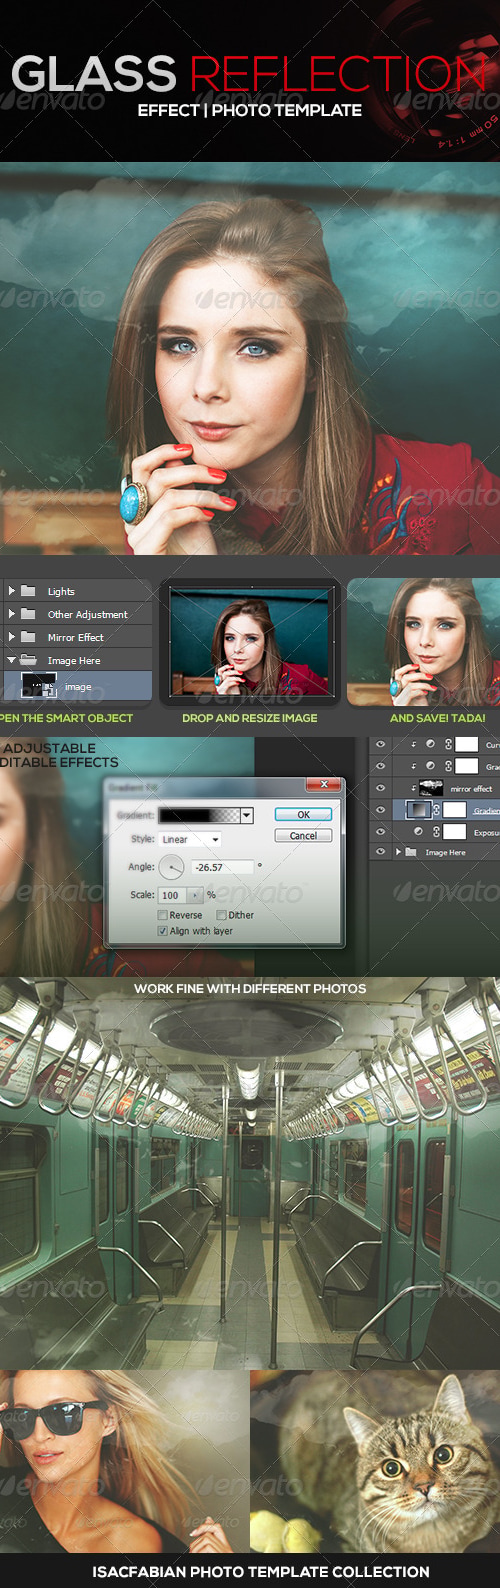
Task: Click the Mirror Effect group folder icon
Action: pos(28,637)
